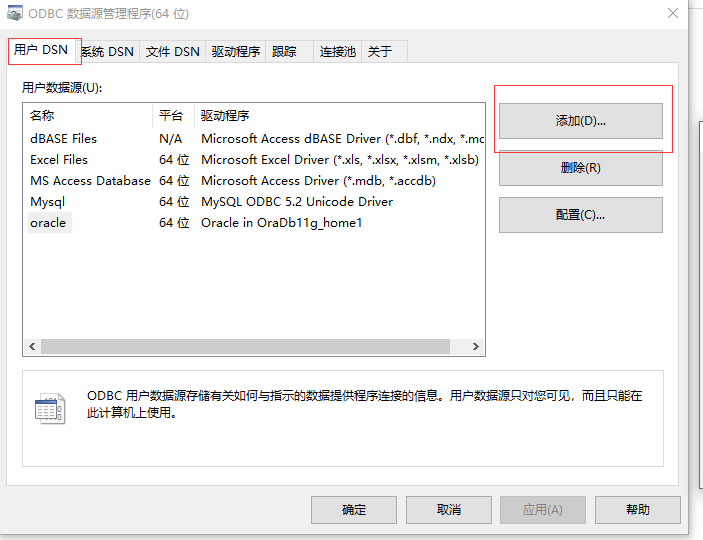Close the ODBC administrator window

point(673,13)
